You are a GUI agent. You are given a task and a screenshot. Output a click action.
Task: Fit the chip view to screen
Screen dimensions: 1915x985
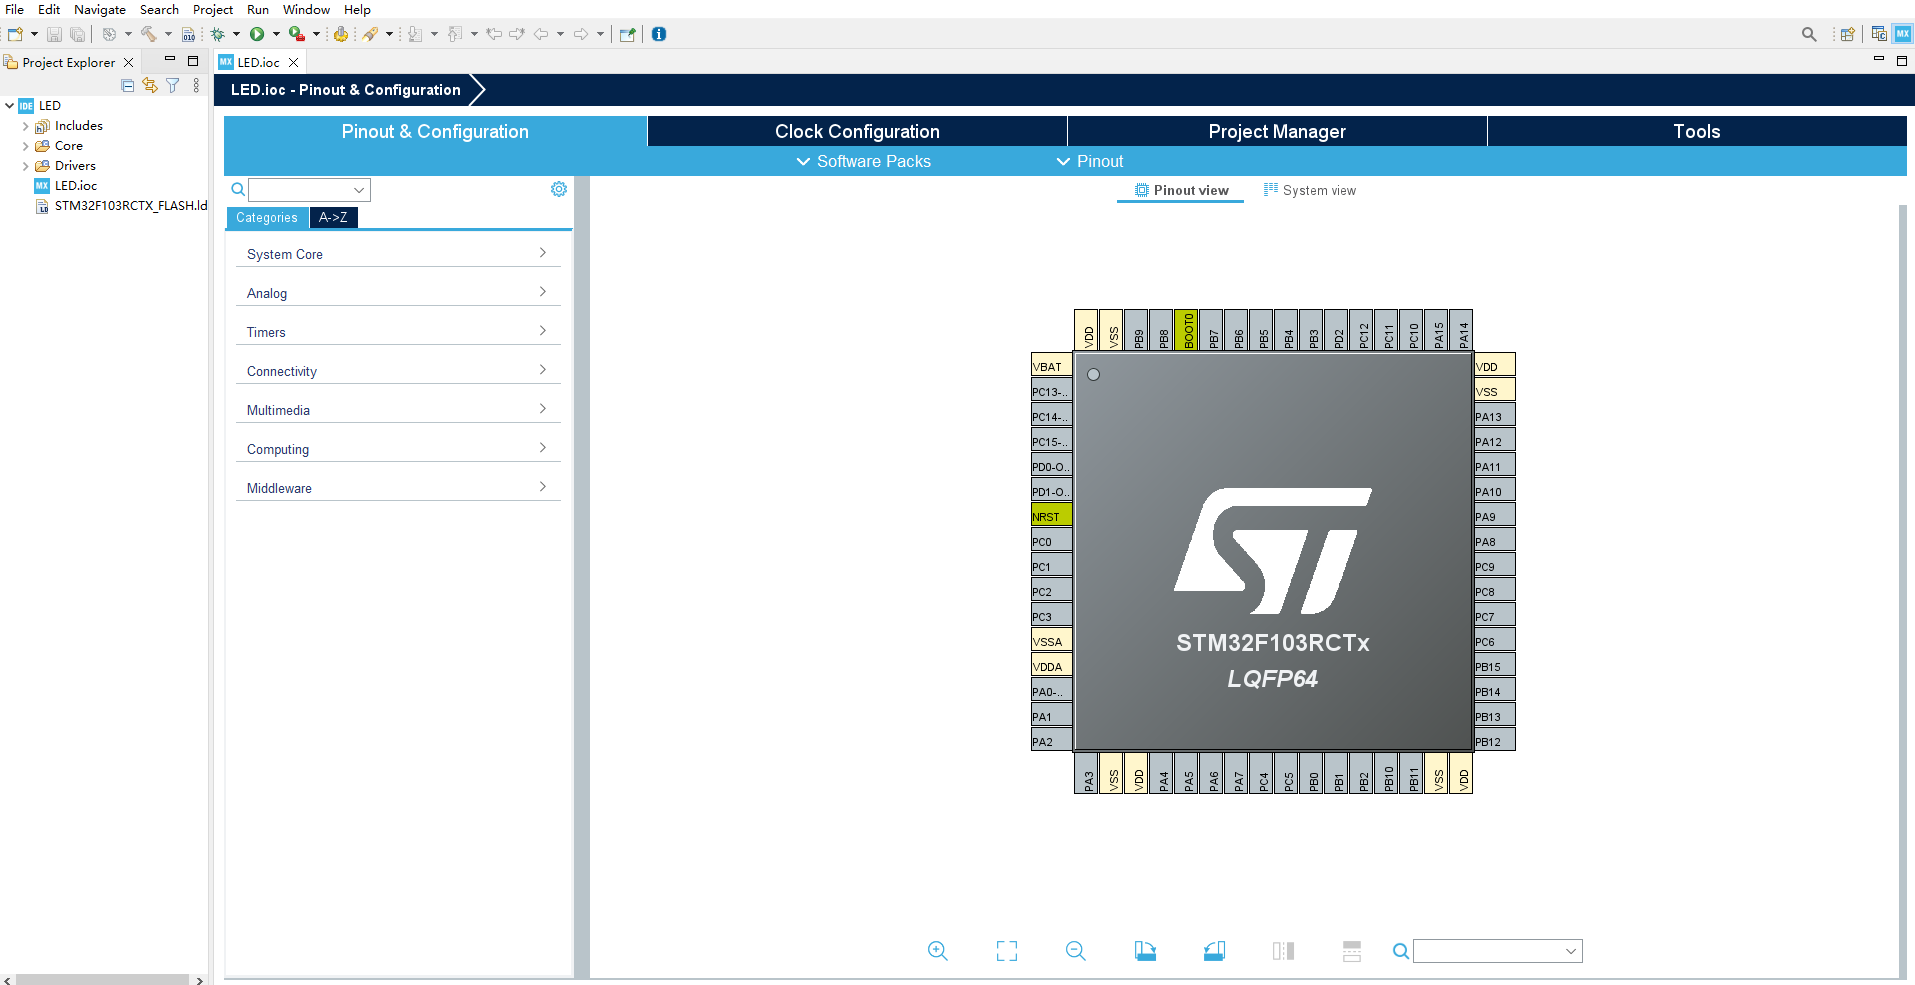(x=1006, y=951)
